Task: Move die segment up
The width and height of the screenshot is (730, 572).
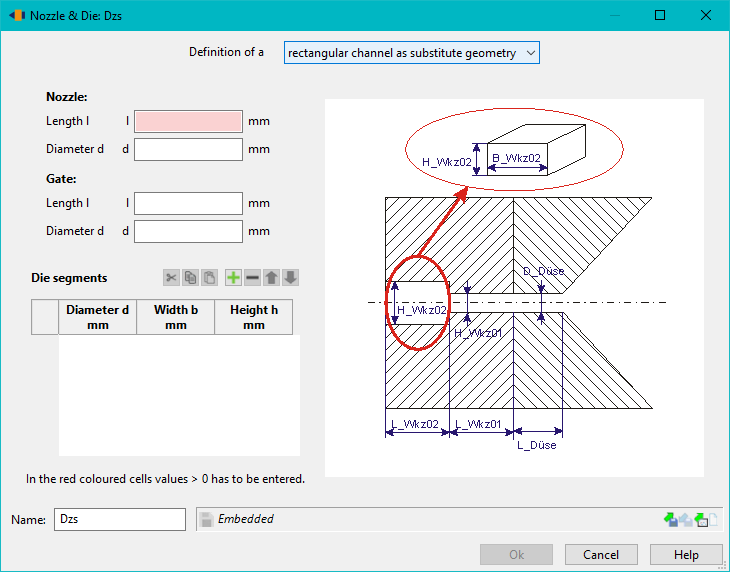Action: coord(271,278)
